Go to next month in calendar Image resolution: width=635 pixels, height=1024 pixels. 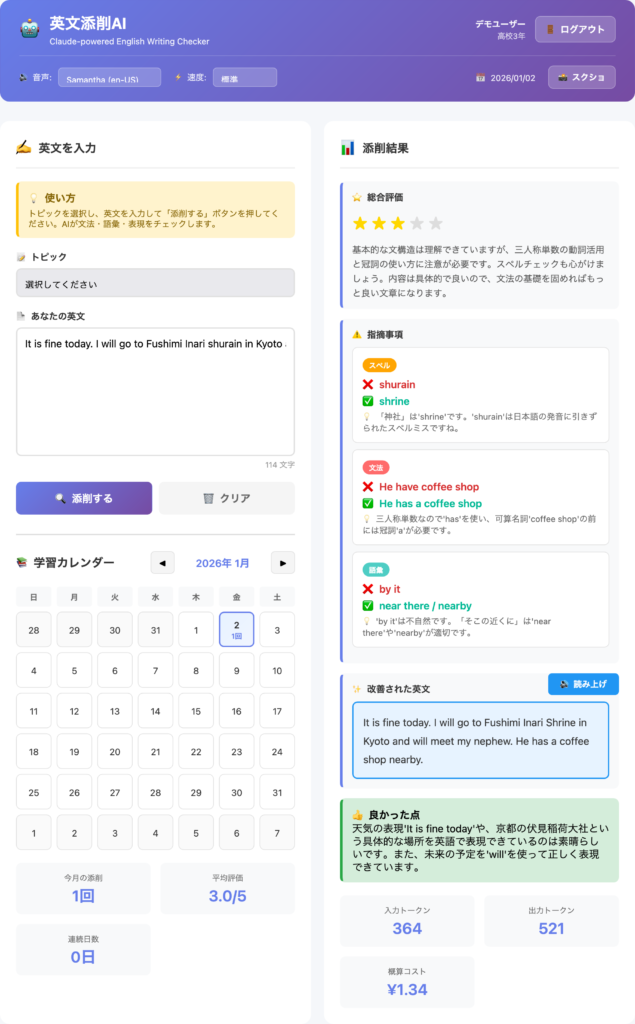pyautogui.click(x=283, y=563)
